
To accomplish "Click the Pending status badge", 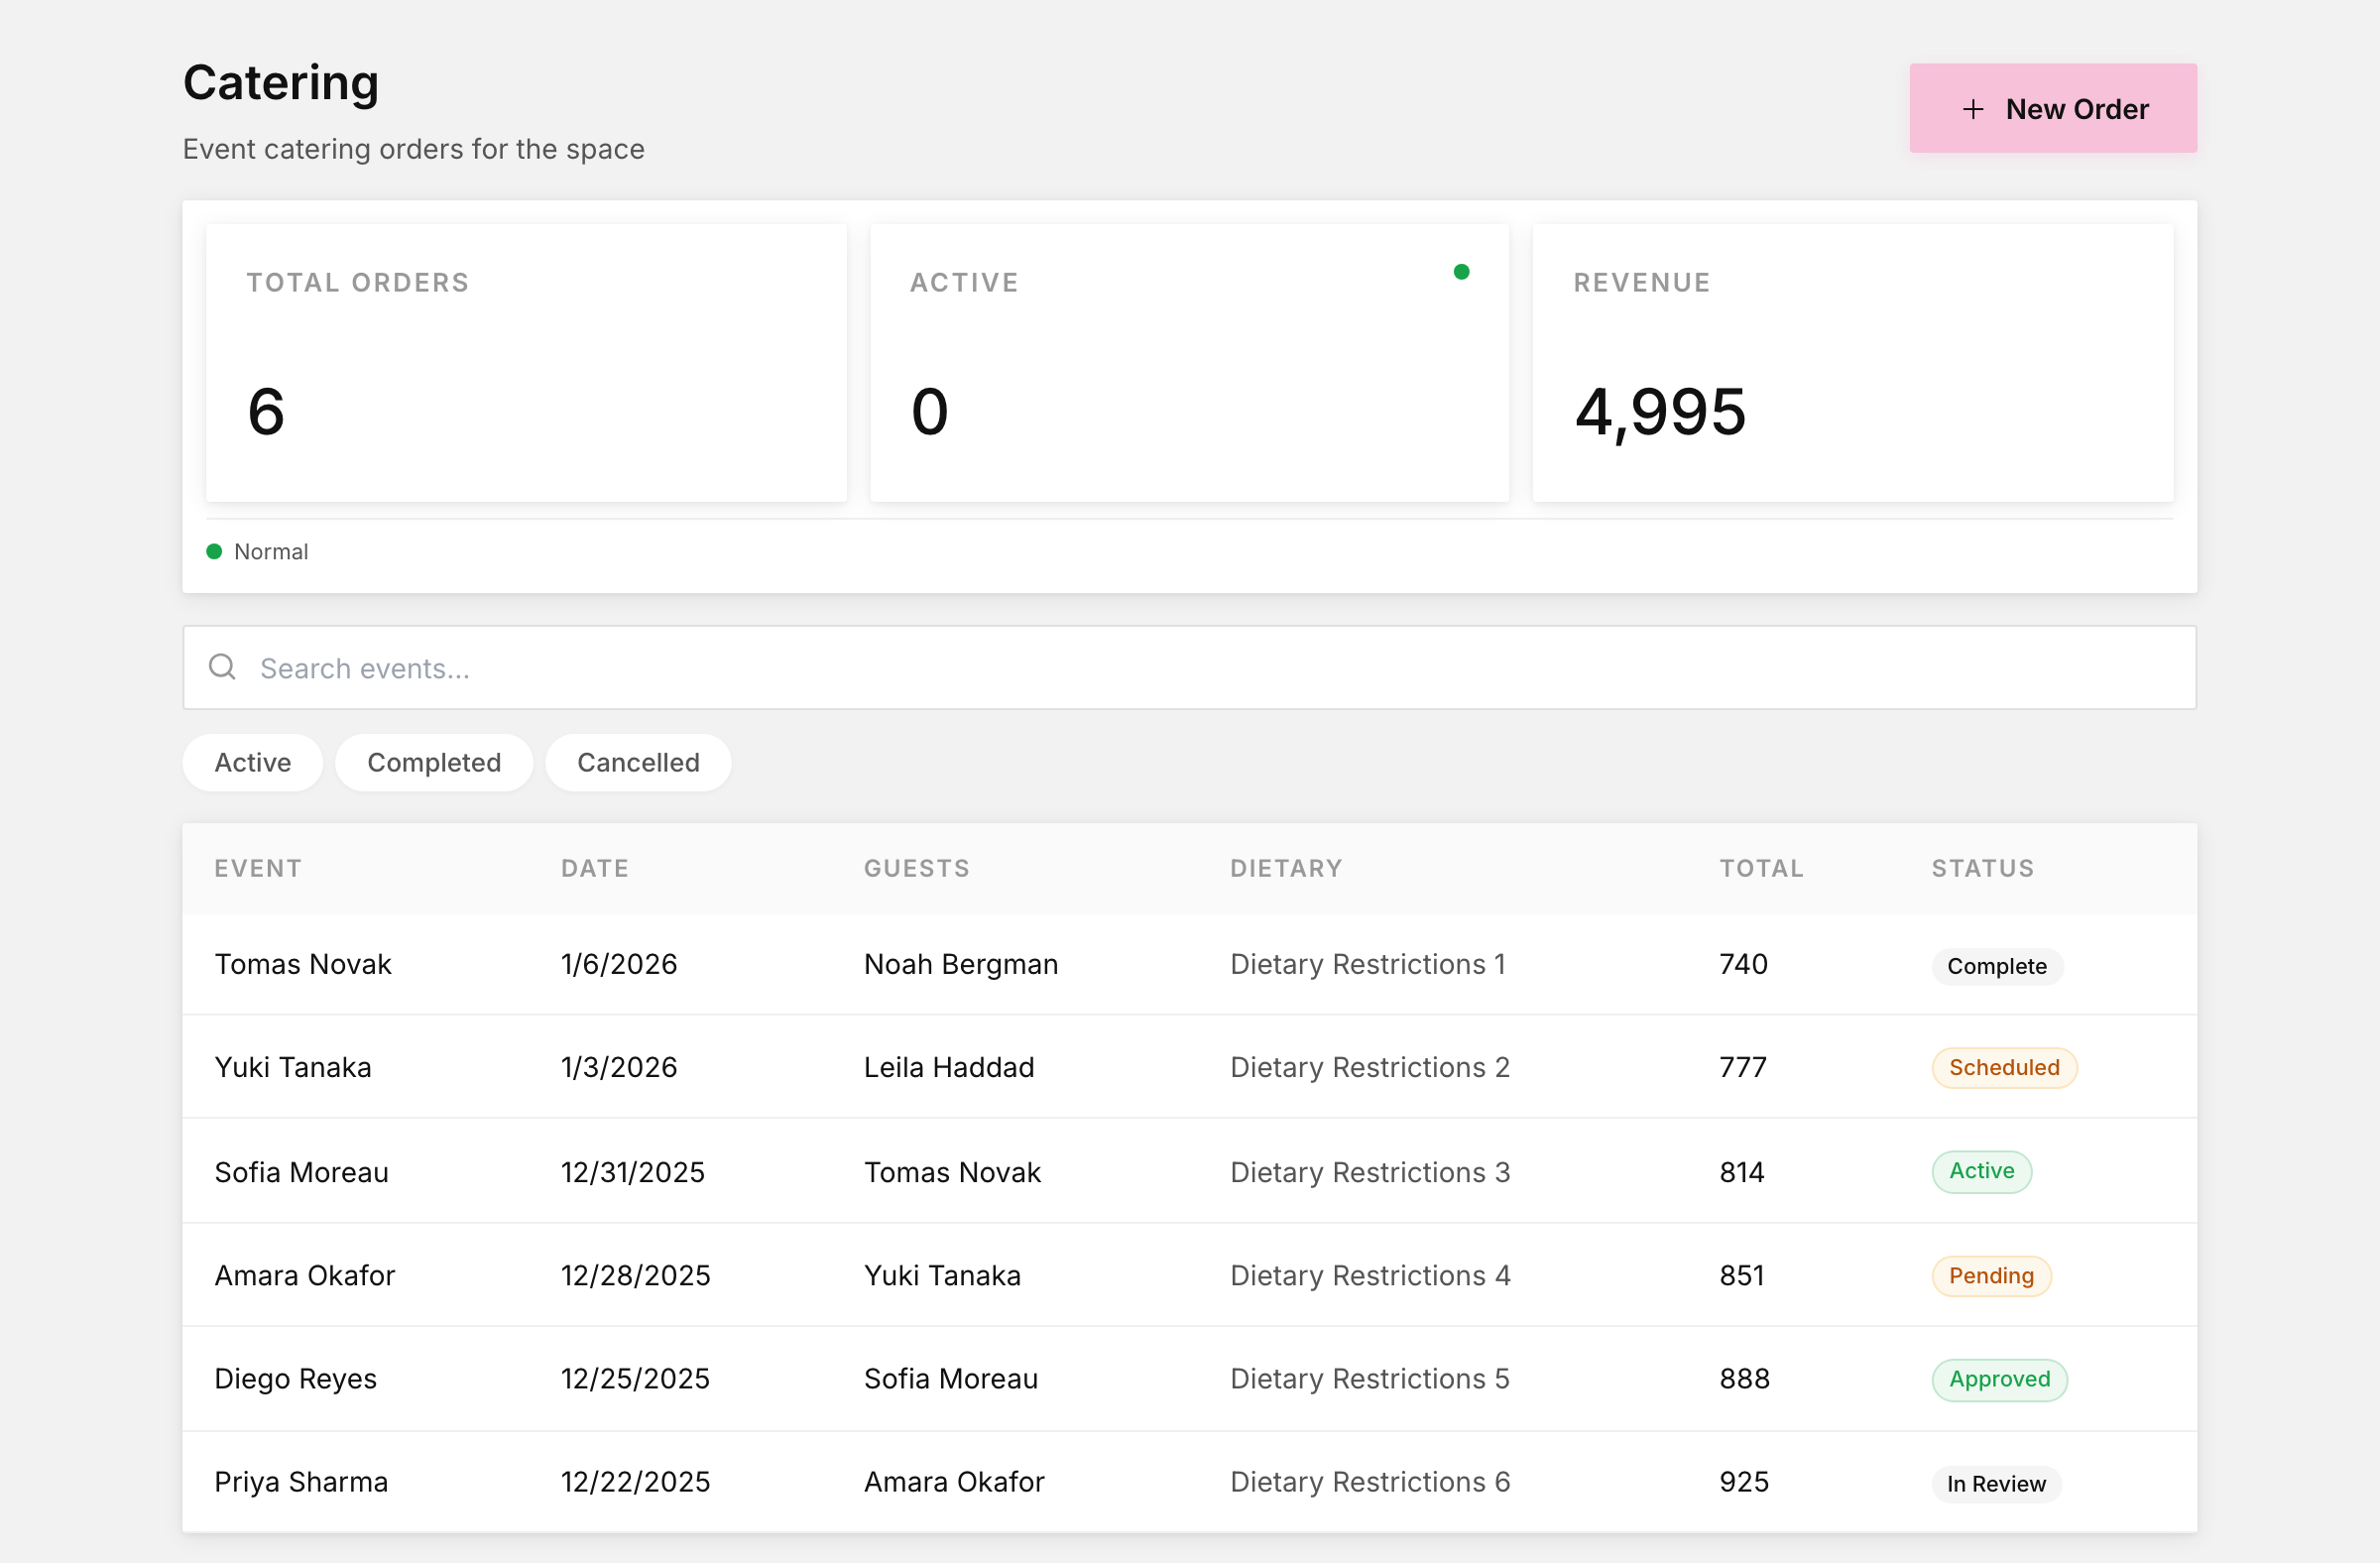I will (1990, 1275).
